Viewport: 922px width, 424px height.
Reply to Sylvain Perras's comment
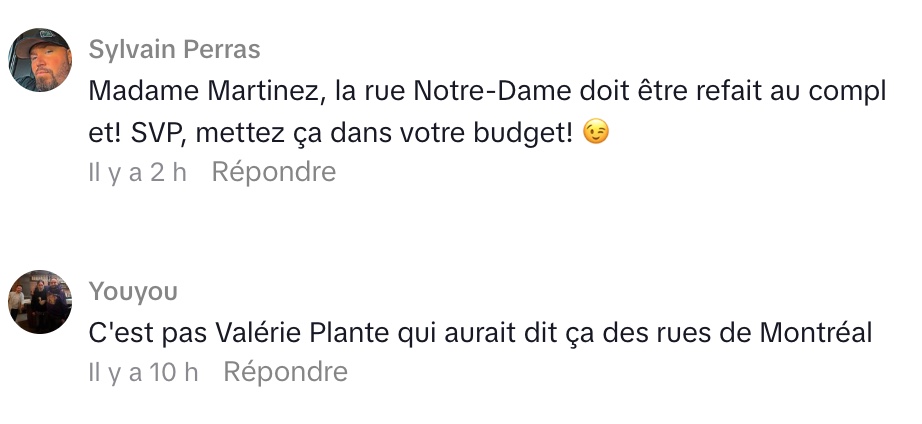[x=274, y=172]
